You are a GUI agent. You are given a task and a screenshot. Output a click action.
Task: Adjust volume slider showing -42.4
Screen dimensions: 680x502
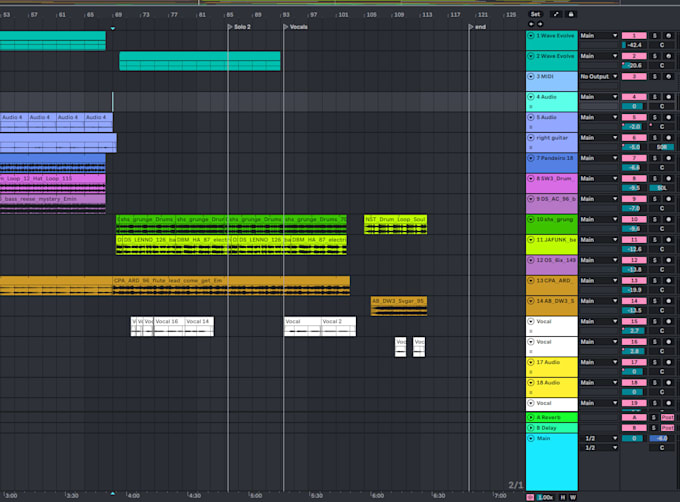coord(634,45)
